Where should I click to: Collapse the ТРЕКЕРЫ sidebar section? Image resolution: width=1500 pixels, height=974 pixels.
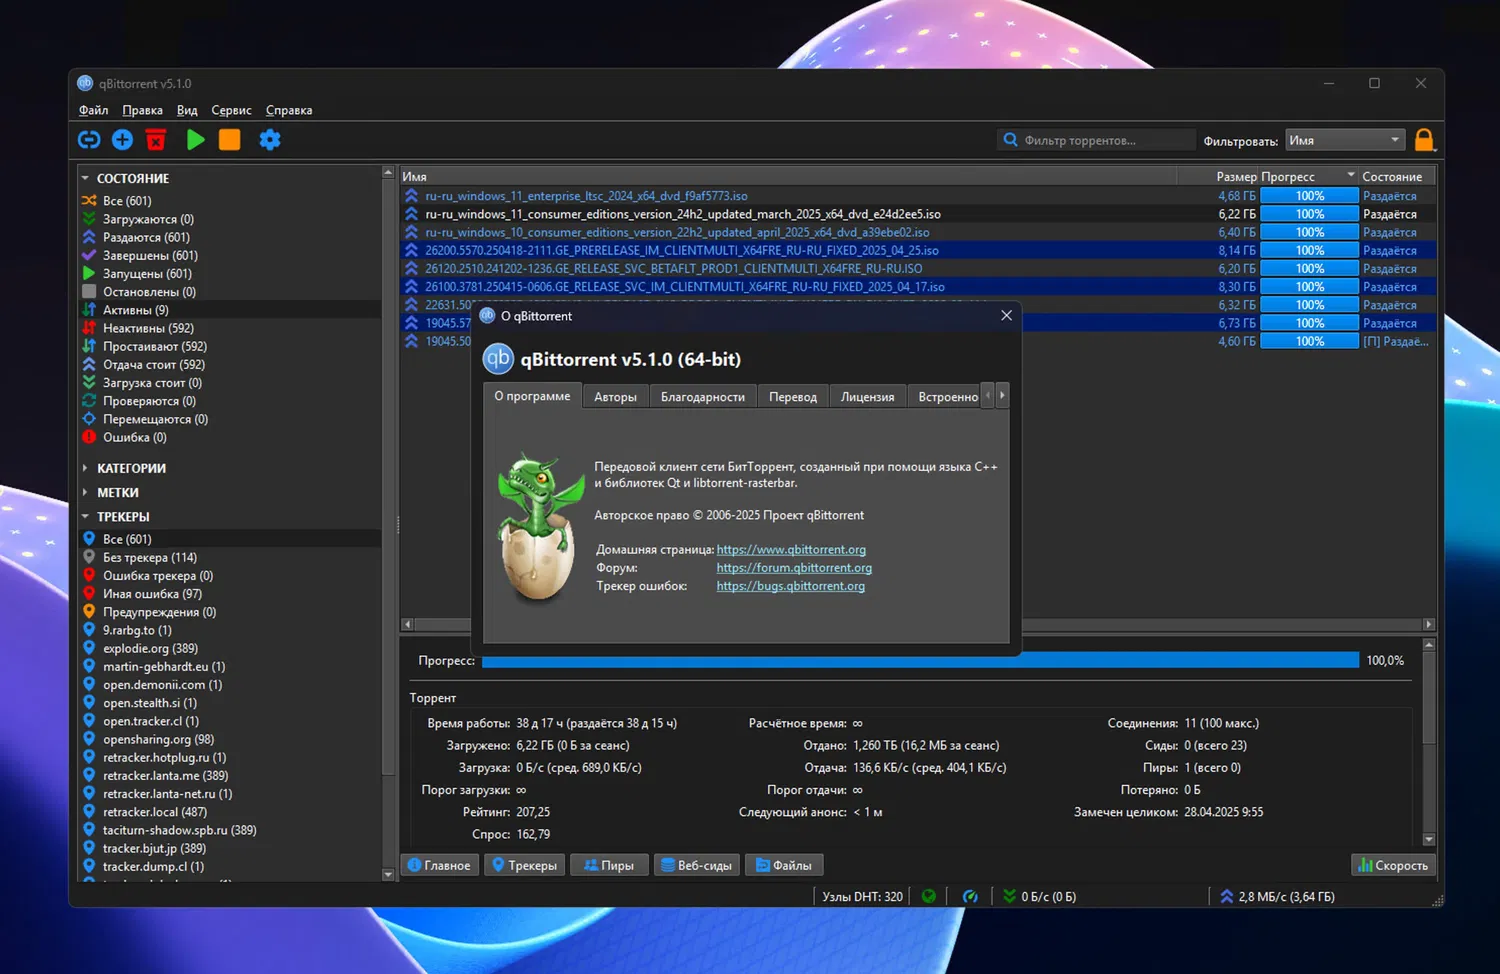85,517
